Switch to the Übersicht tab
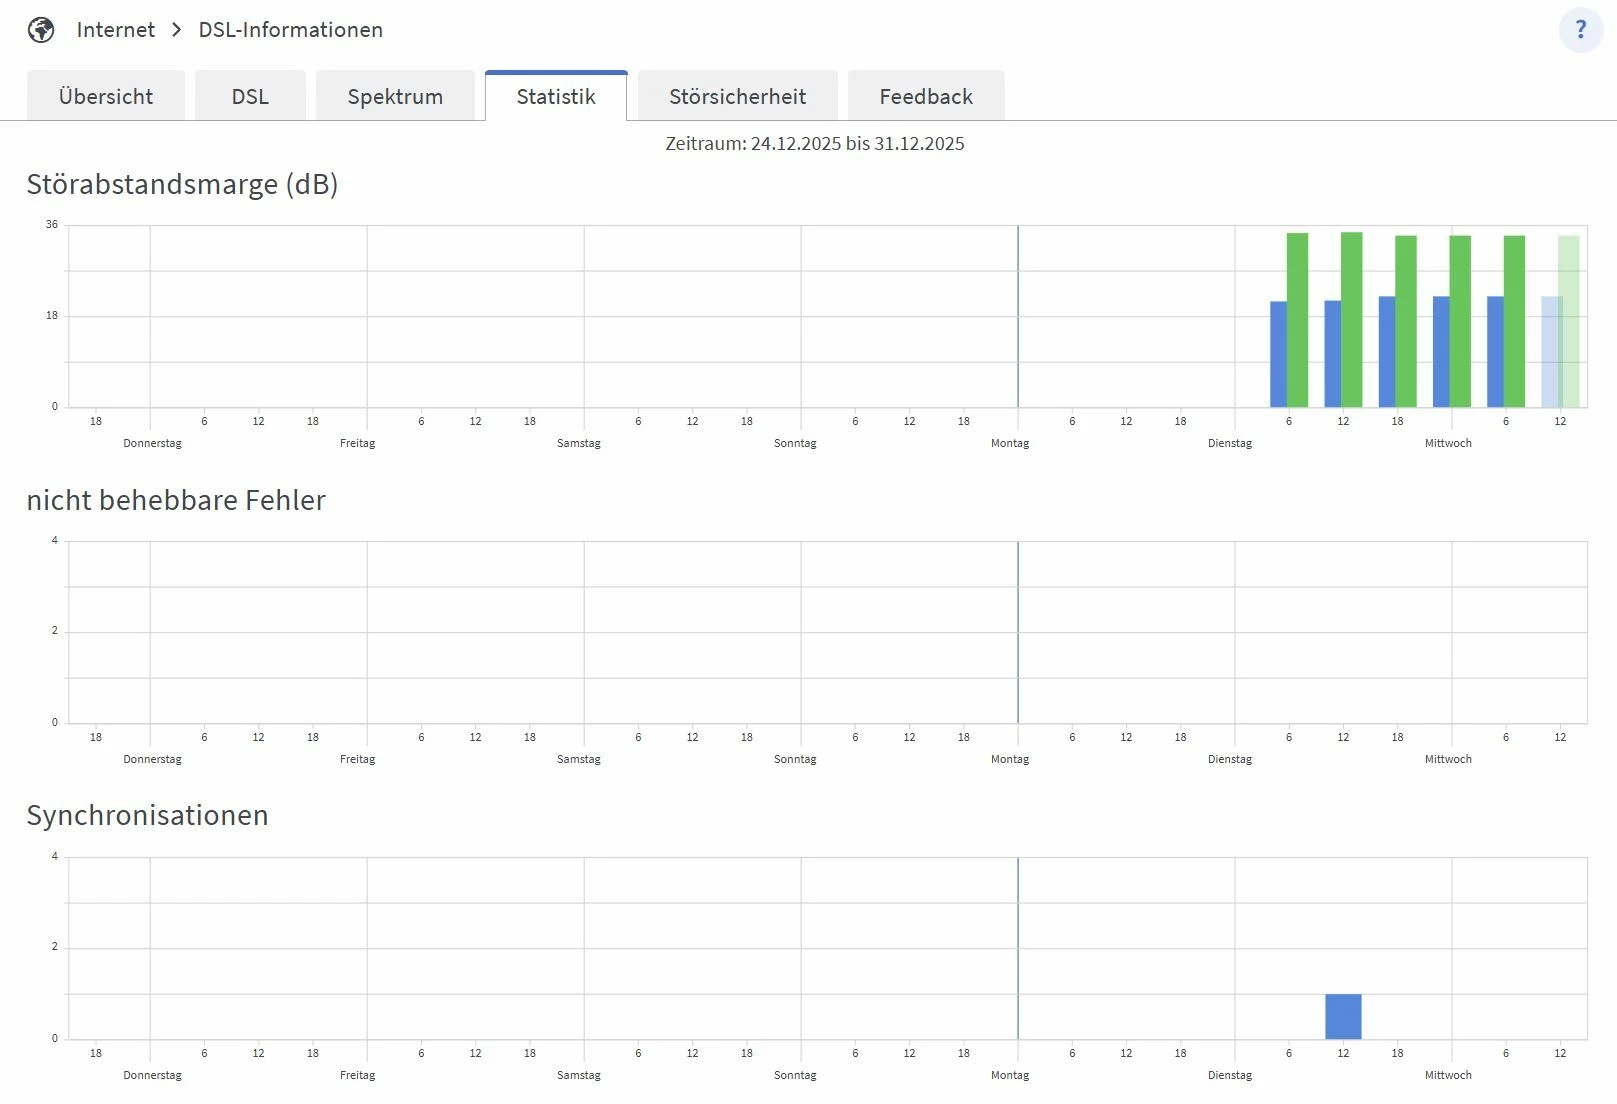Viewport: 1617px width, 1104px height. (106, 96)
